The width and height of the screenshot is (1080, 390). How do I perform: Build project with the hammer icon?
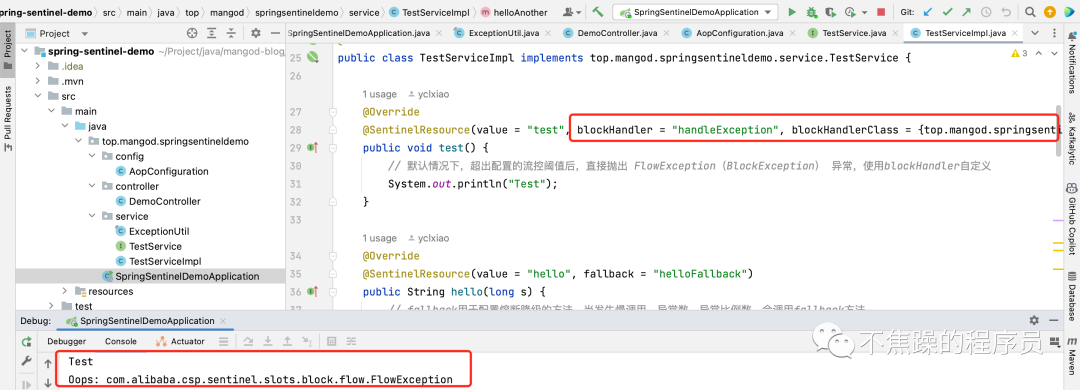(598, 12)
